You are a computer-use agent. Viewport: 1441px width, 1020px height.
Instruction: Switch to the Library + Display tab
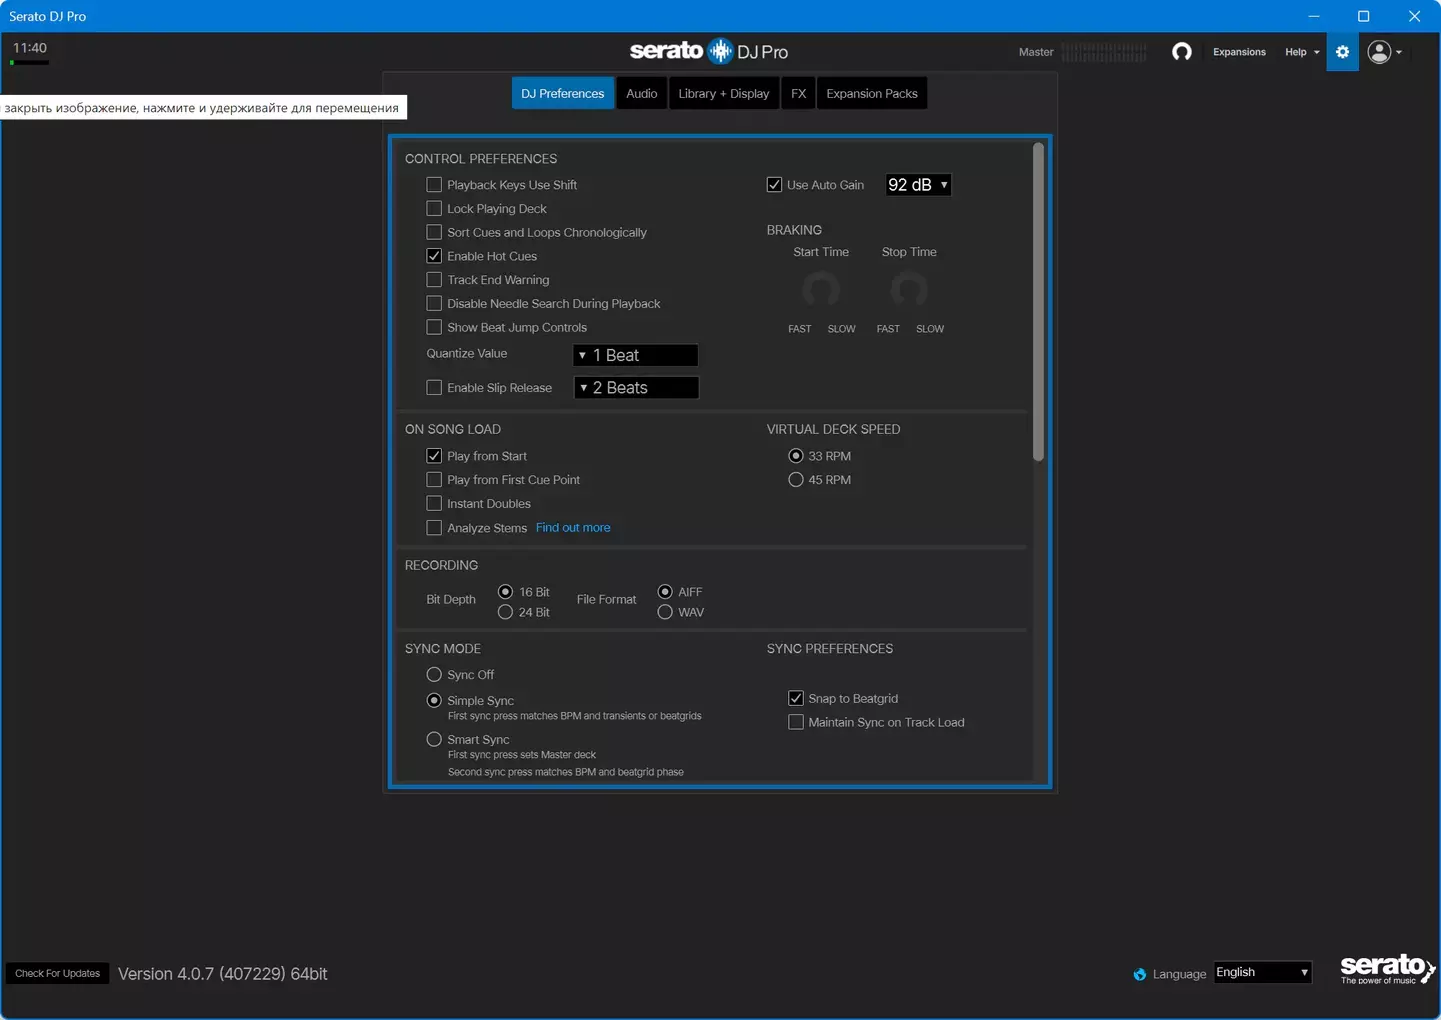click(723, 94)
